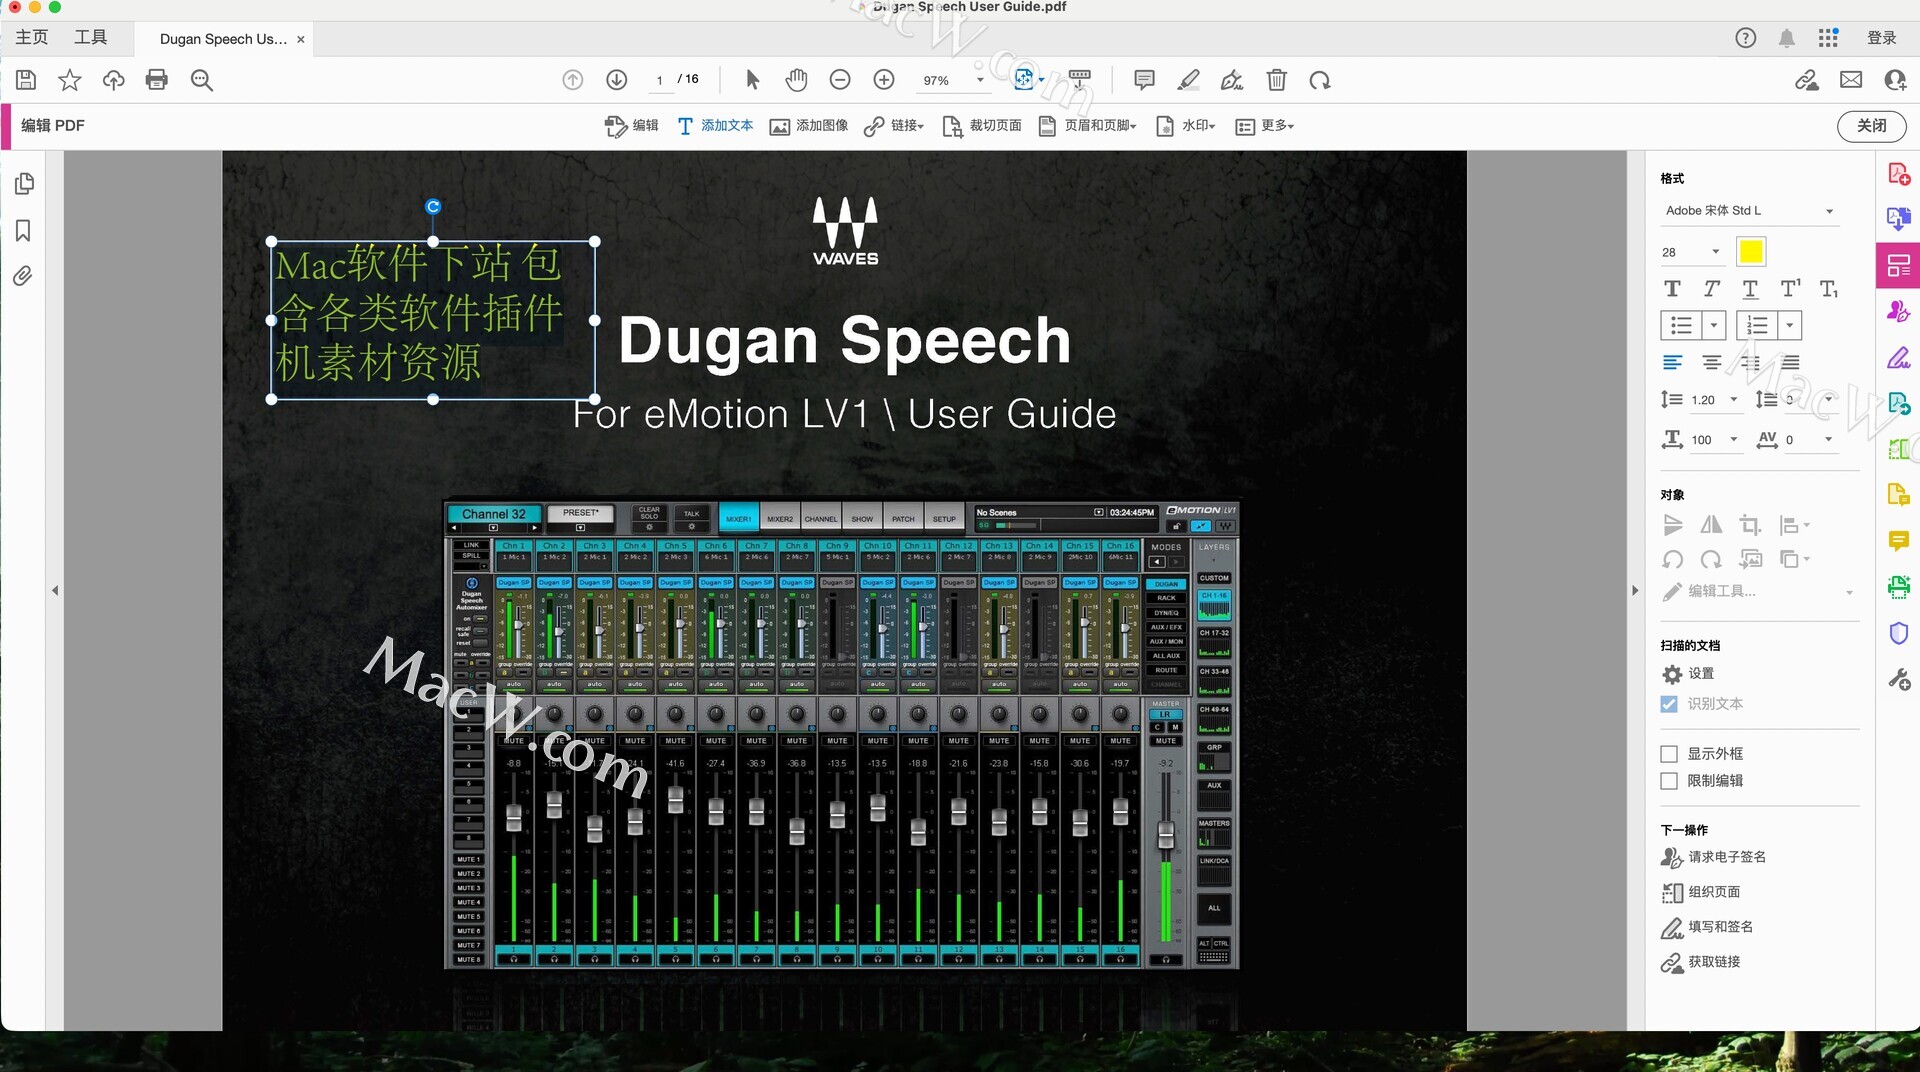Open the attachments paperclip panel
This screenshot has height=1072, width=1920.
pos(23,276)
